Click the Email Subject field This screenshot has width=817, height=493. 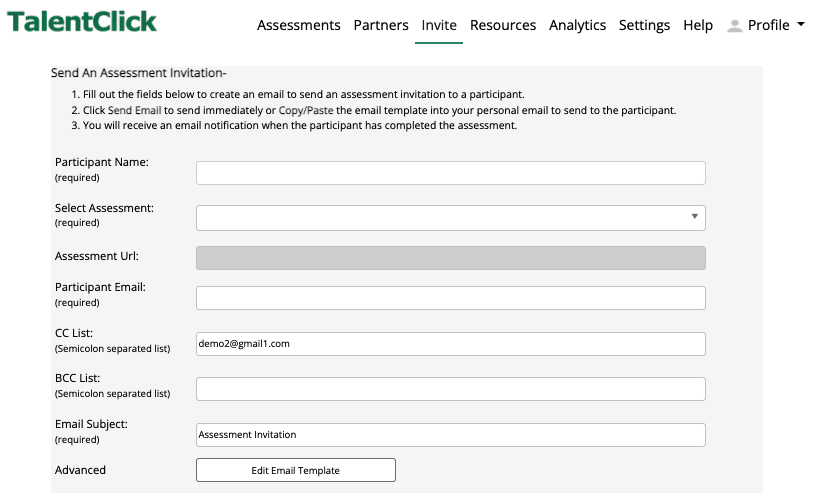[451, 435]
